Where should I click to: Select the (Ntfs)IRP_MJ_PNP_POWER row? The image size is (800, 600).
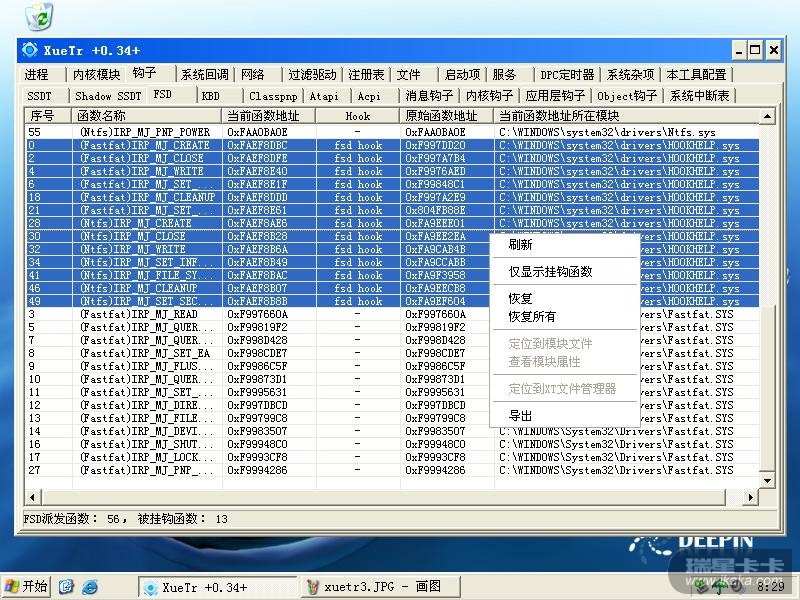pyautogui.click(x=392, y=132)
